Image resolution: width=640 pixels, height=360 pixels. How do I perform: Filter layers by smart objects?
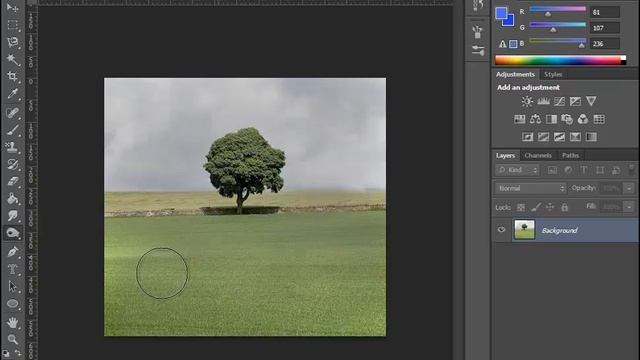[x=616, y=170]
